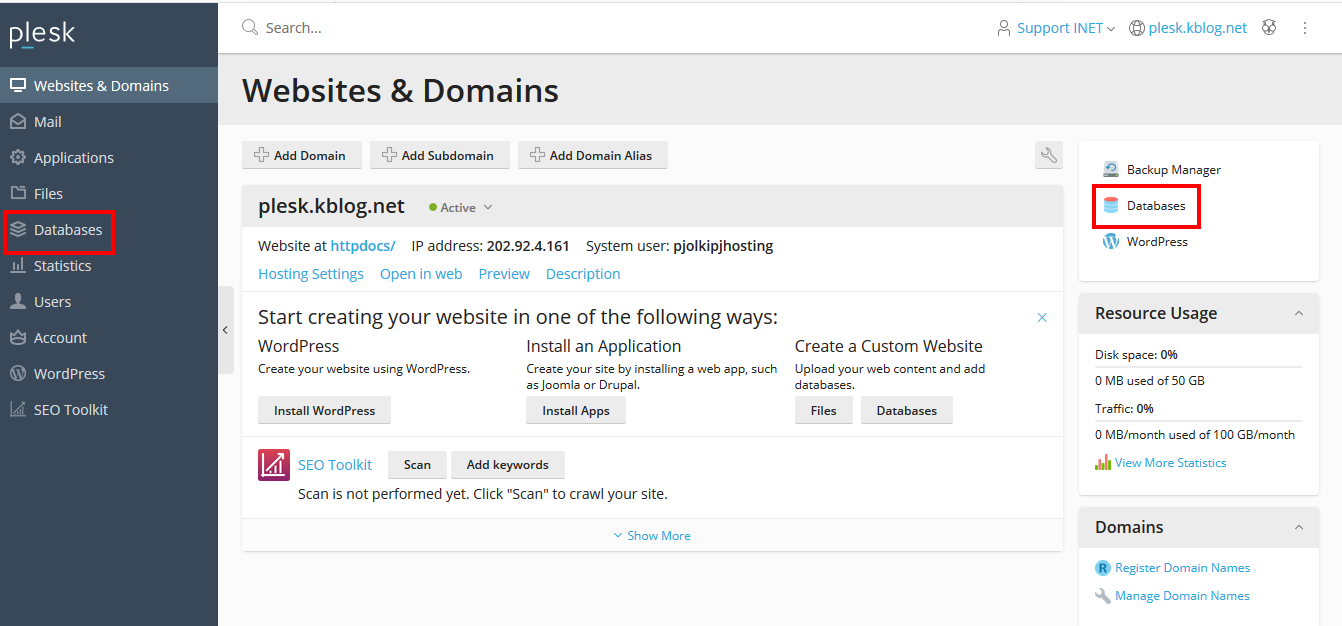Close the website creation suggestions panel
Viewport: 1342px width, 626px height.
point(1042,318)
